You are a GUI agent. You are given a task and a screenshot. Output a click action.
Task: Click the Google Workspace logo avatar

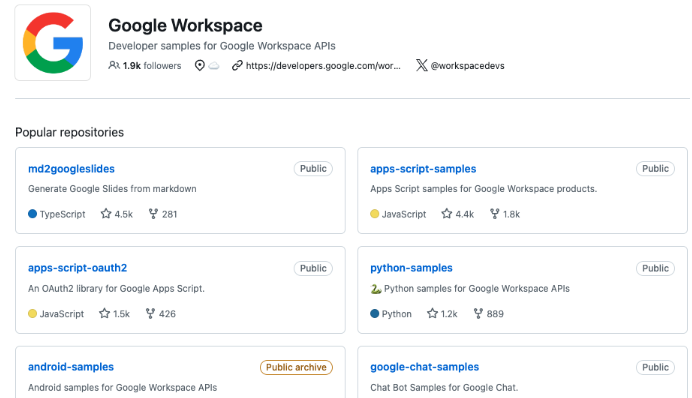click(53, 43)
